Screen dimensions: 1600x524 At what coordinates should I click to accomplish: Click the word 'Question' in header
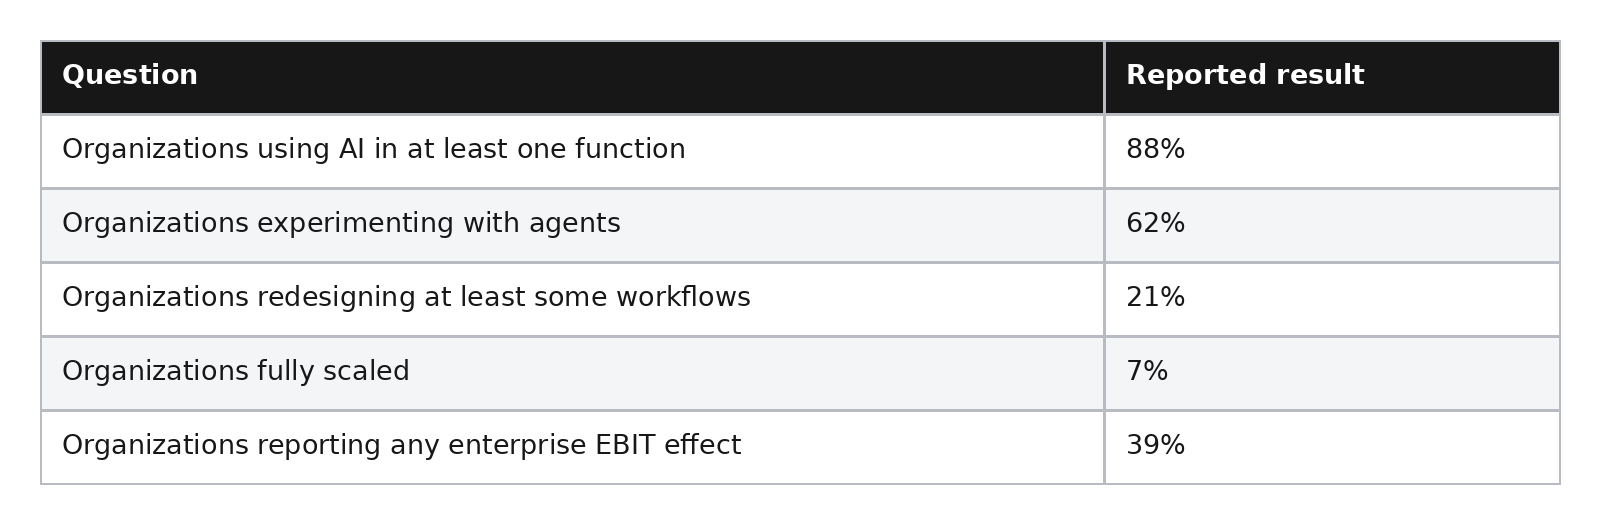click(x=130, y=76)
